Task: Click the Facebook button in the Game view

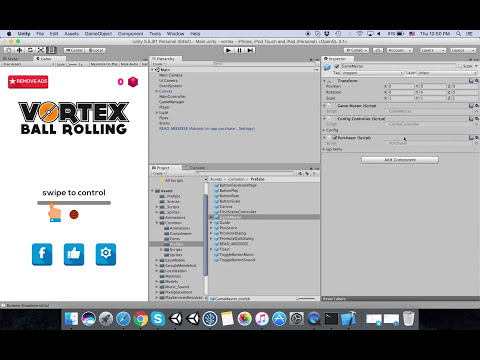Action: coord(42,254)
